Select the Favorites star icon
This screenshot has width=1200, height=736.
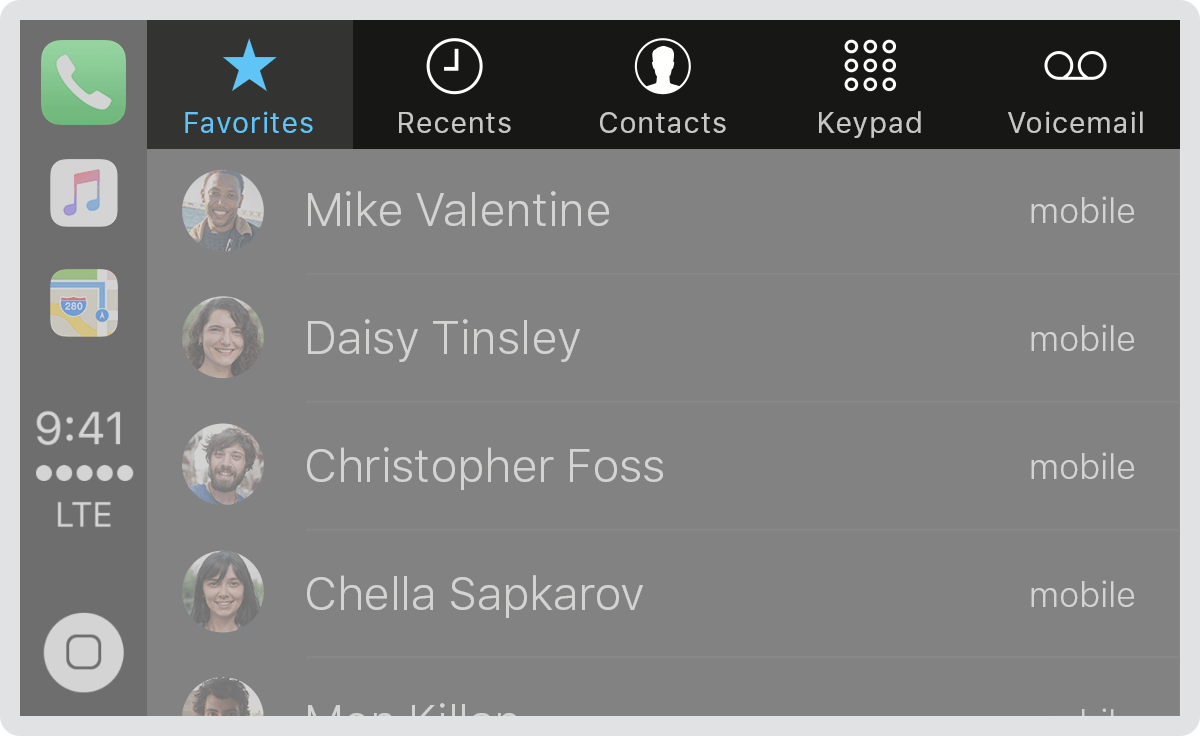[x=249, y=66]
